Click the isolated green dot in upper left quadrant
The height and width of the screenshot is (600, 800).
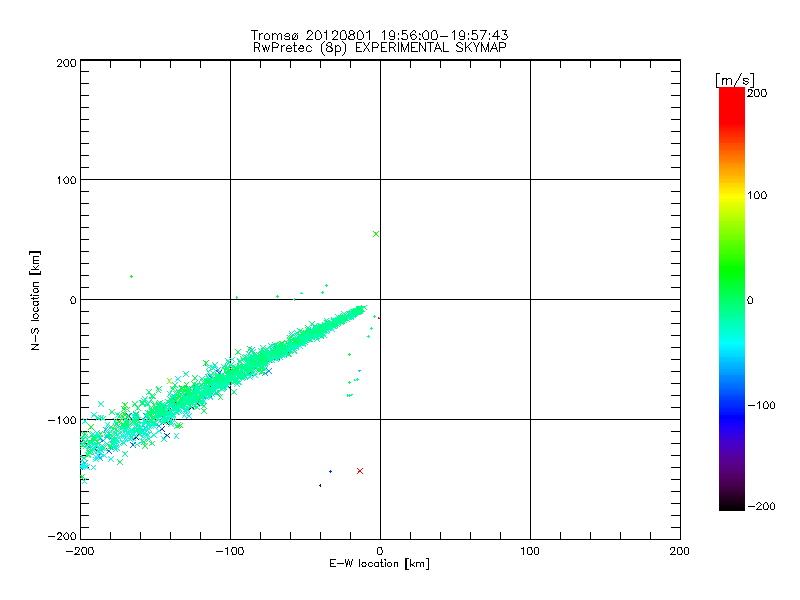coord(132,277)
